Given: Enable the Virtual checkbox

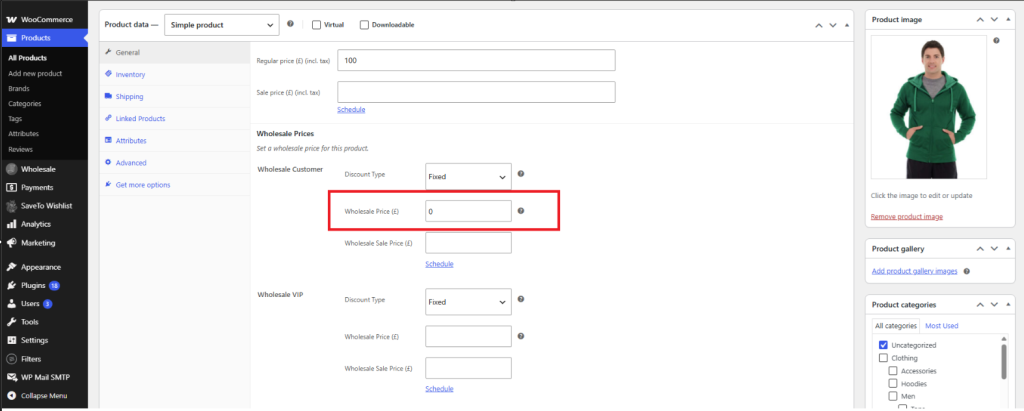Looking at the screenshot, I should 316,25.
